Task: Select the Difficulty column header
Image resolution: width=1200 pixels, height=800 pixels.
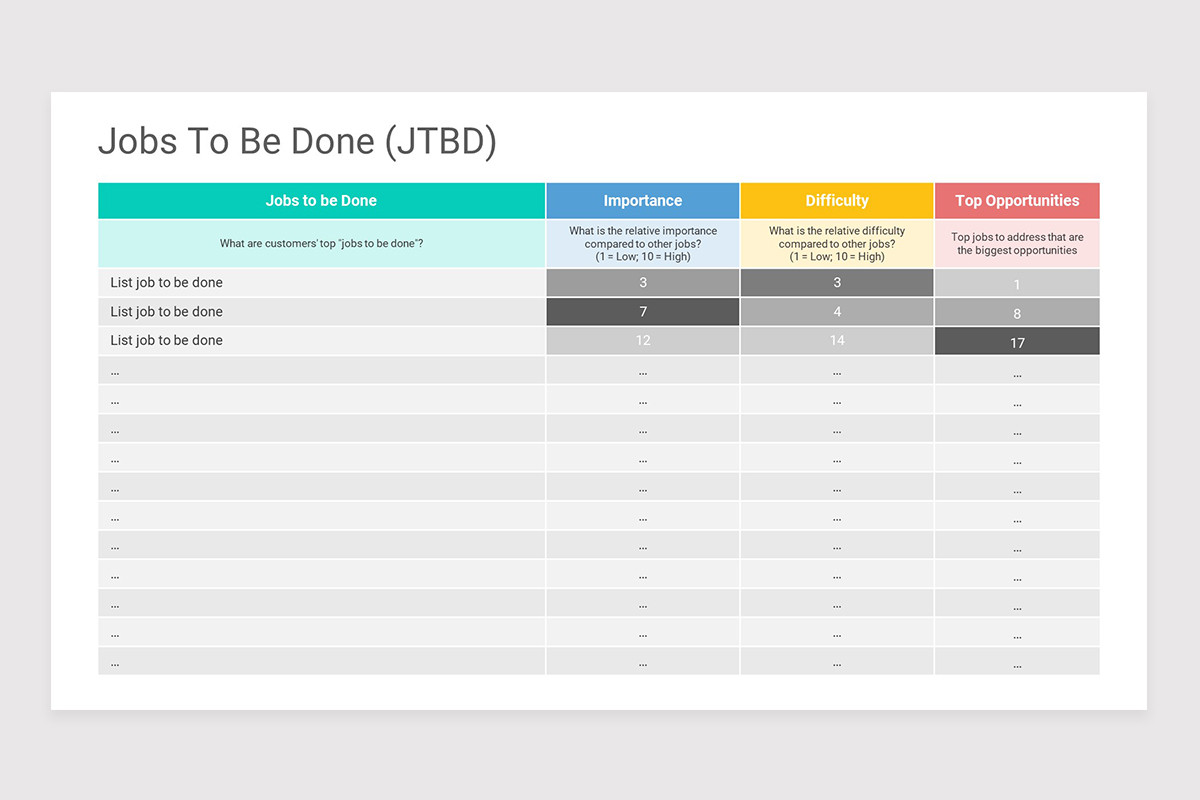Action: 837,200
